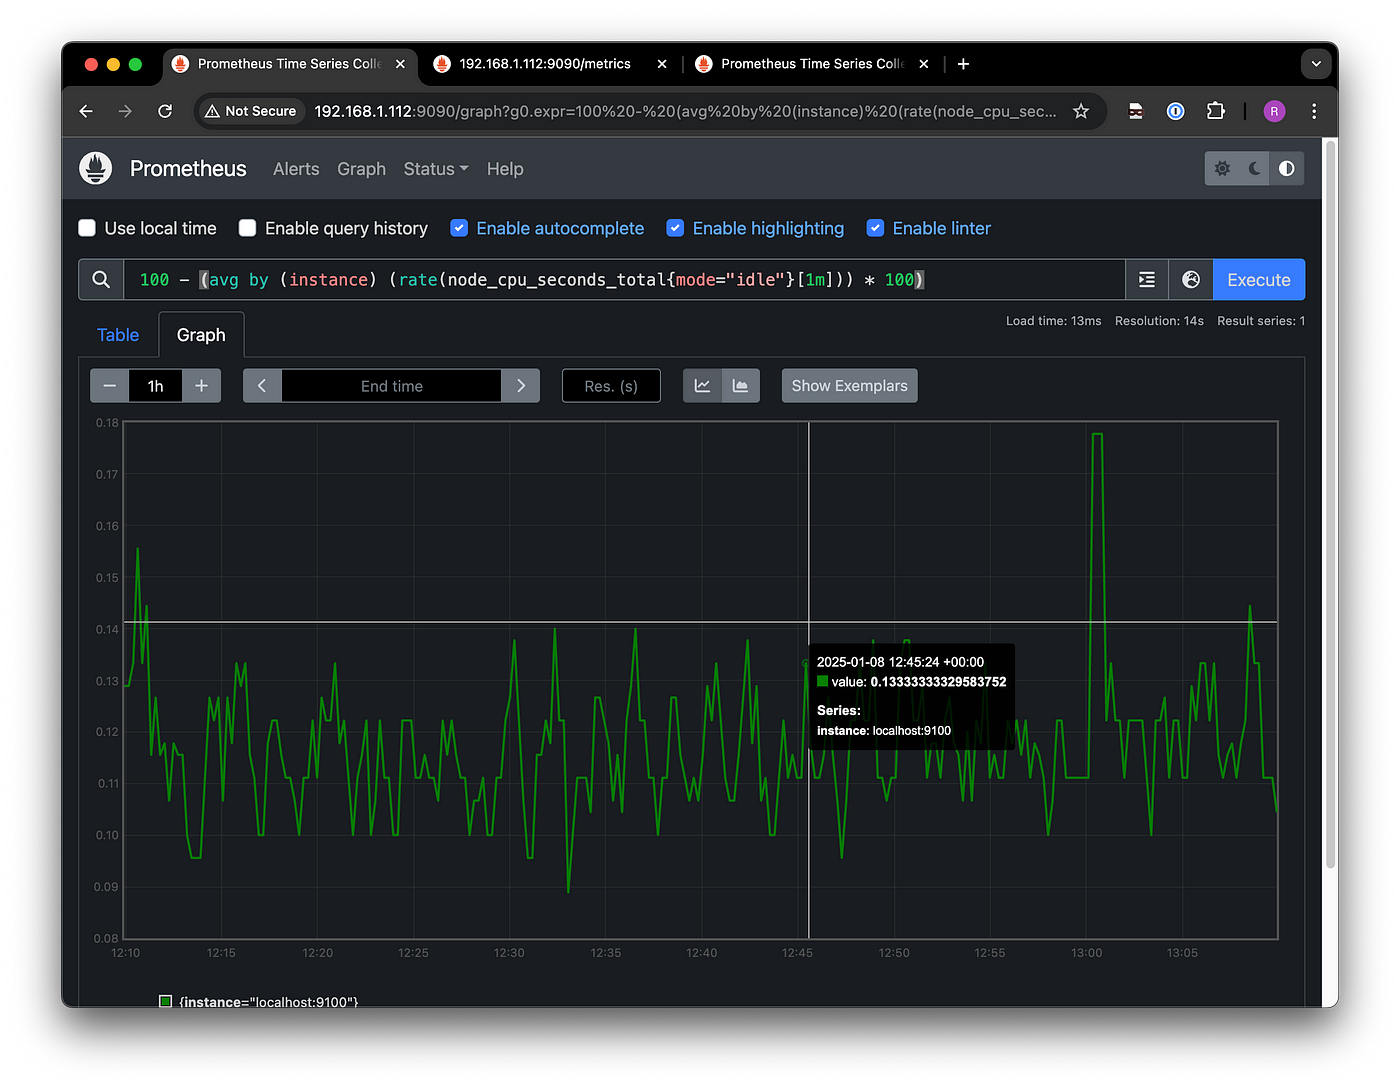1400x1089 pixels.
Task: Disable the autocomplete checkbox
Action: tap(459, 228)
